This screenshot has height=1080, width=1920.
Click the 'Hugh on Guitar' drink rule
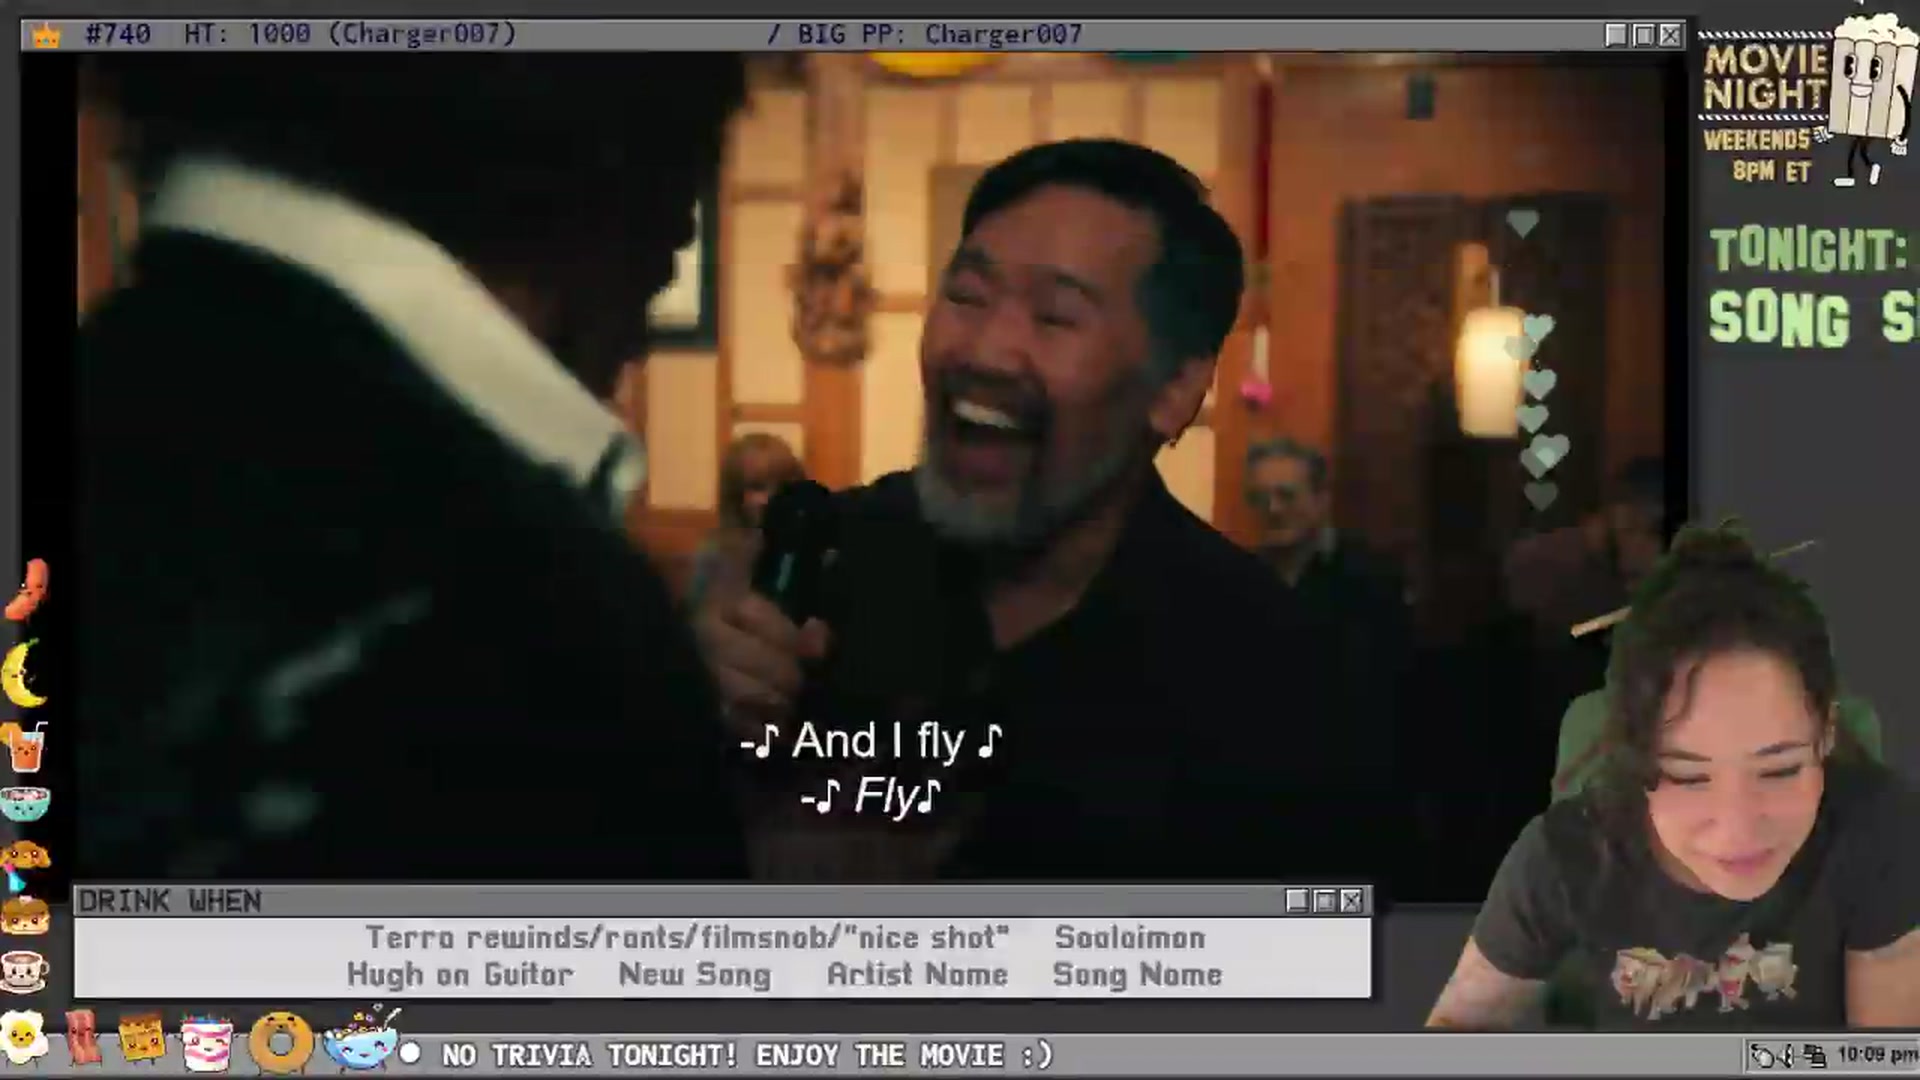pos(460,975)
